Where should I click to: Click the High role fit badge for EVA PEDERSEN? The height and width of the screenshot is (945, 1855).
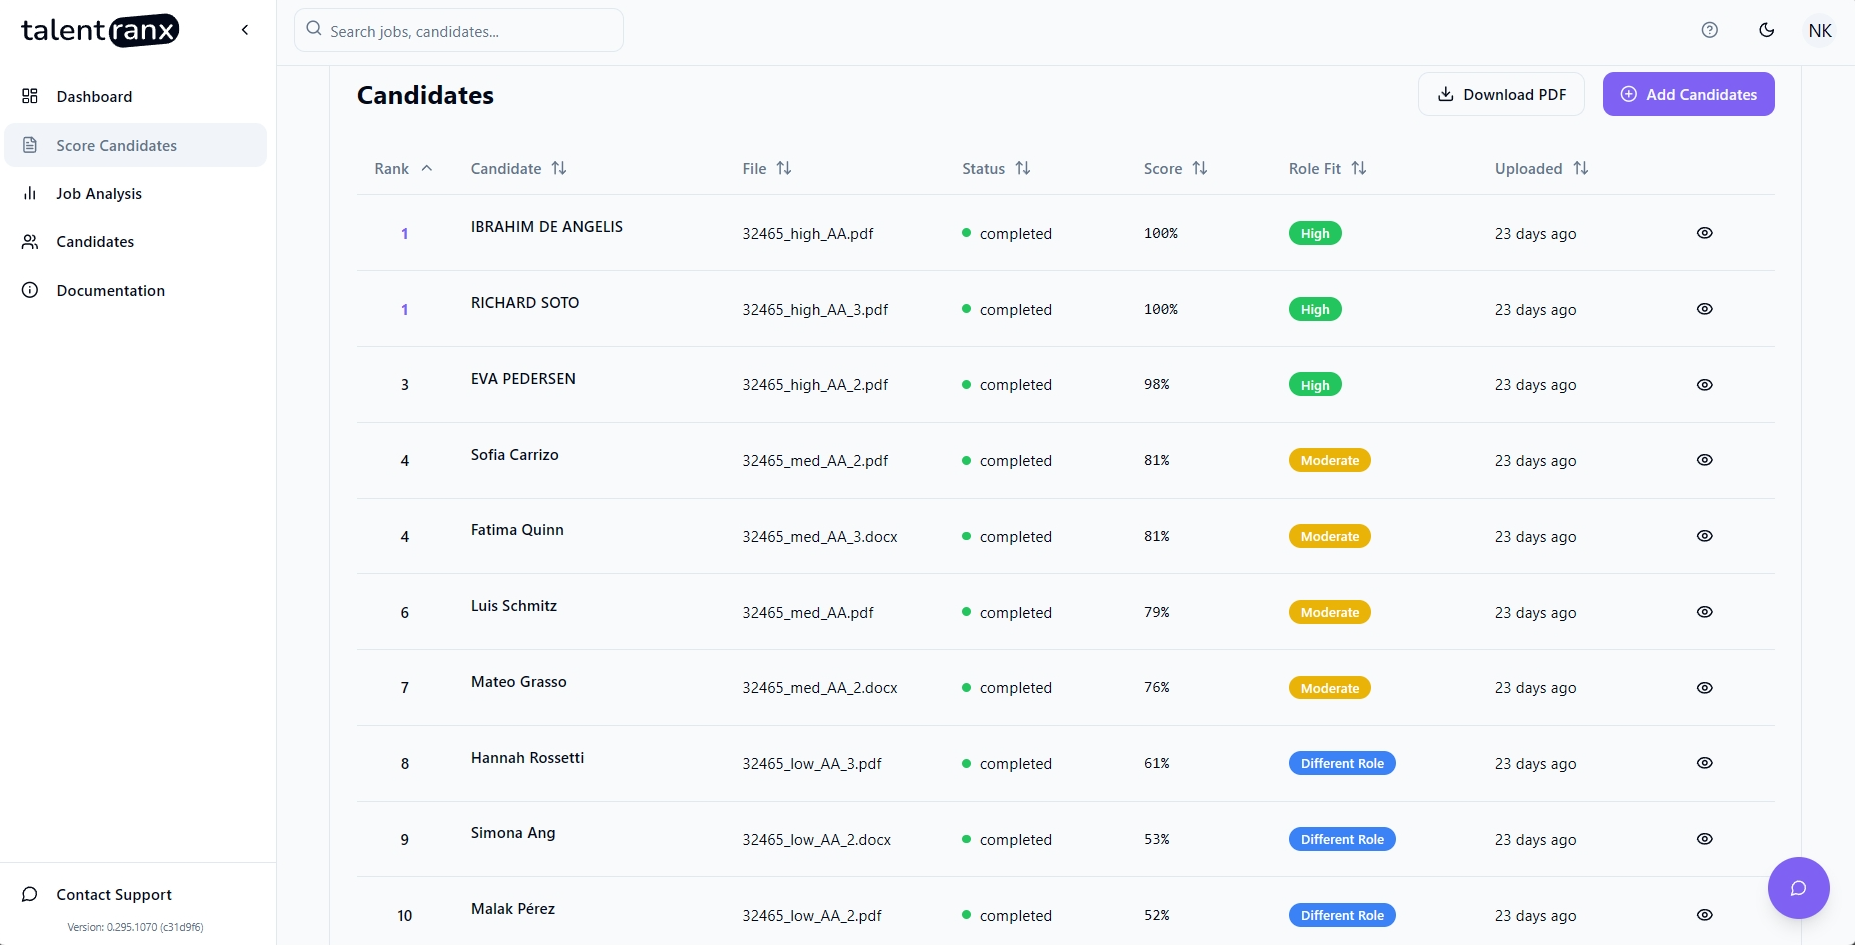(1314, 385)
